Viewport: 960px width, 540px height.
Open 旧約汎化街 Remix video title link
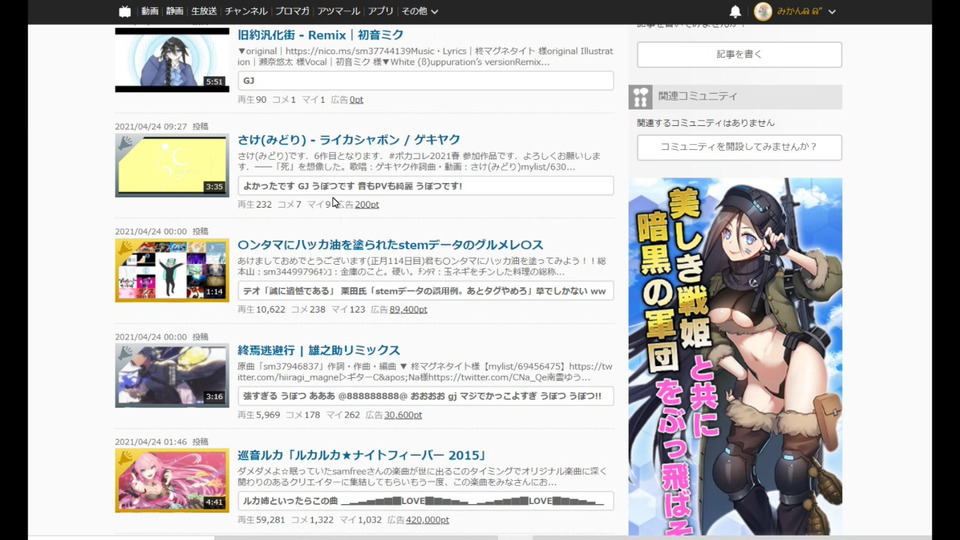(x=320, y=35)
